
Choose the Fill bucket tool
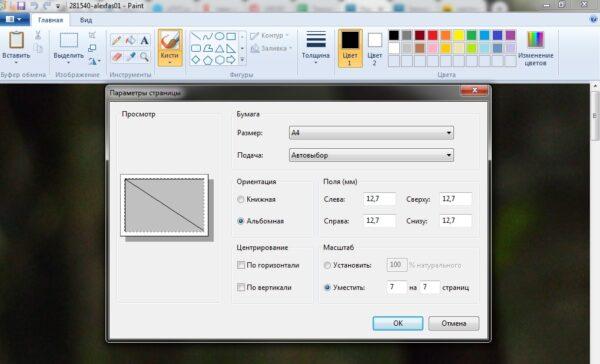pyautogui.click(x=130, y=40)
